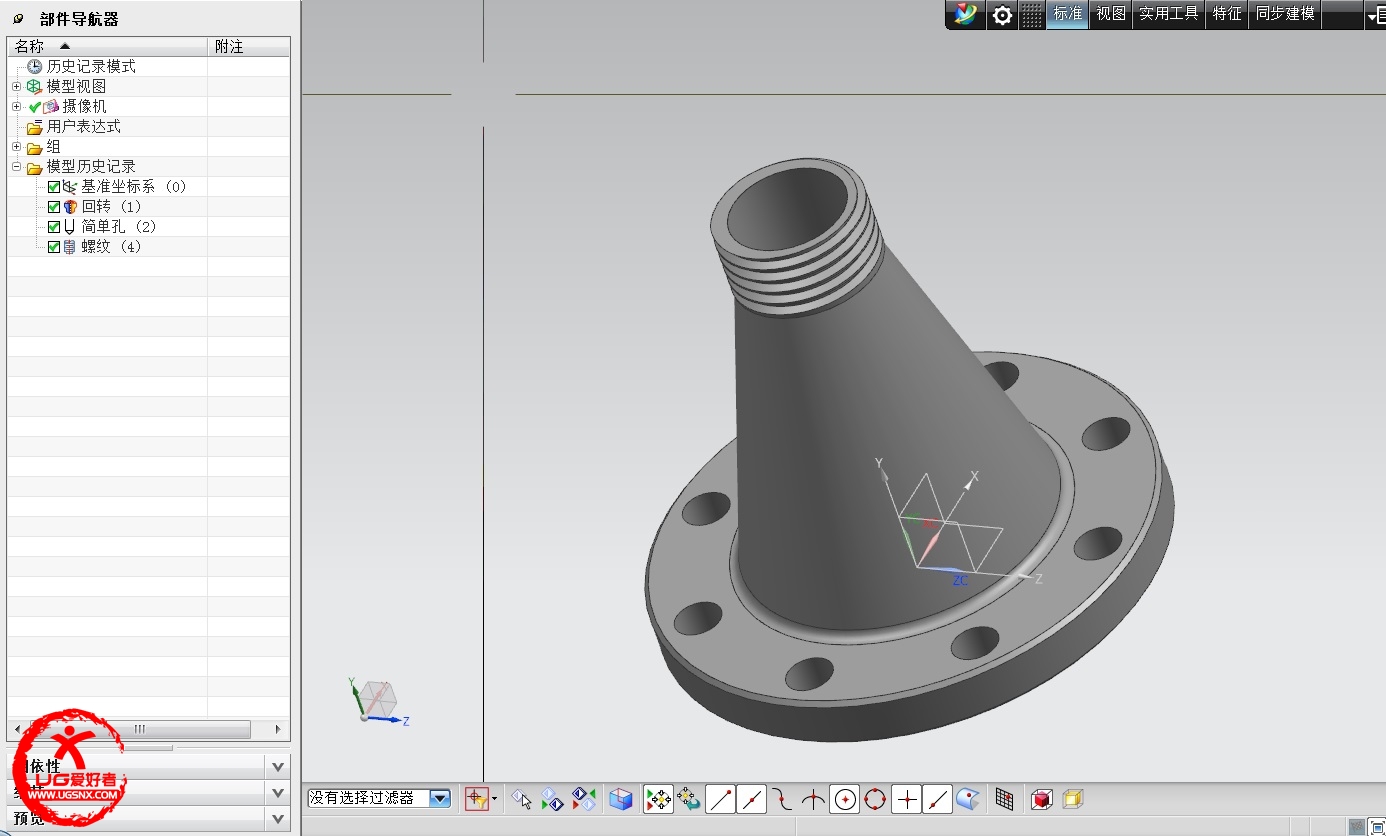Viewport: 1386px width, 836px height.
Task: Enable the quadrant point snap icon
Action: [x=875, y=799]
